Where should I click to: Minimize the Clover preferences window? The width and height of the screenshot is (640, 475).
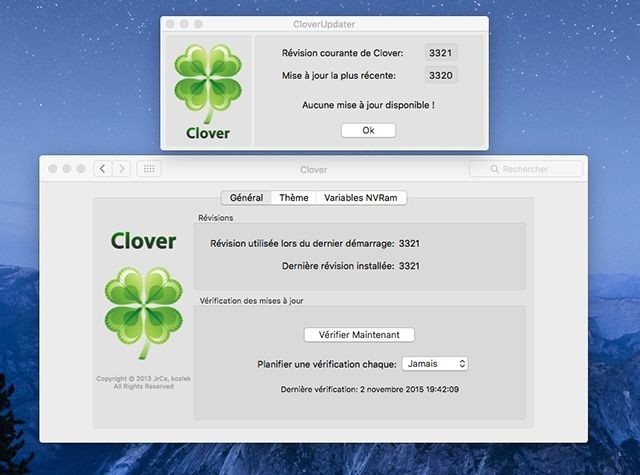coord(67,169)
